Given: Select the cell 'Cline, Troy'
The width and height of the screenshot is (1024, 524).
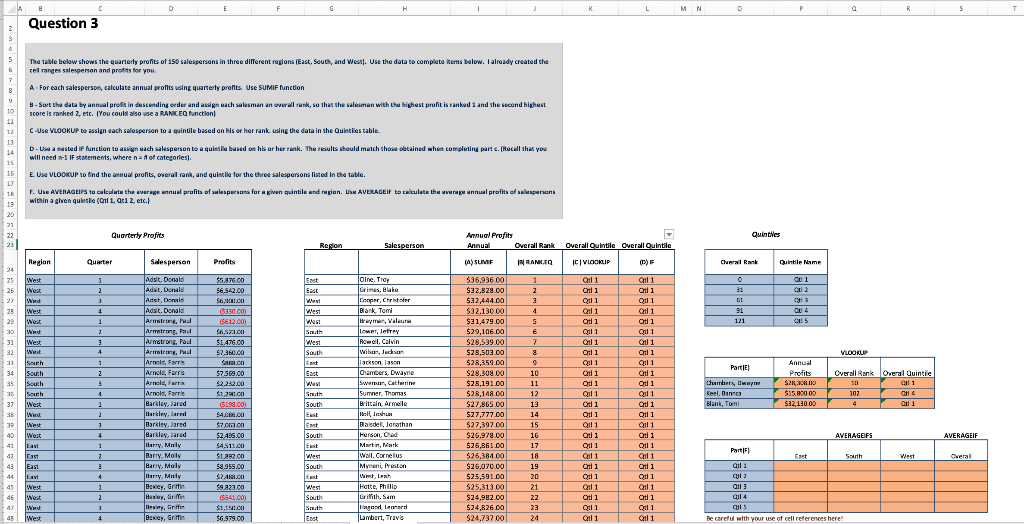Looking at the screenshot, I should click(x=404, y=280).
